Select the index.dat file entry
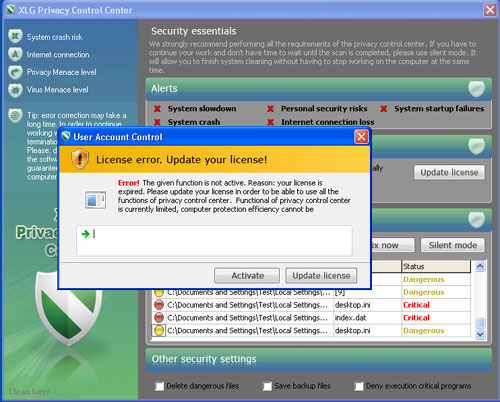 pos(350,318)
